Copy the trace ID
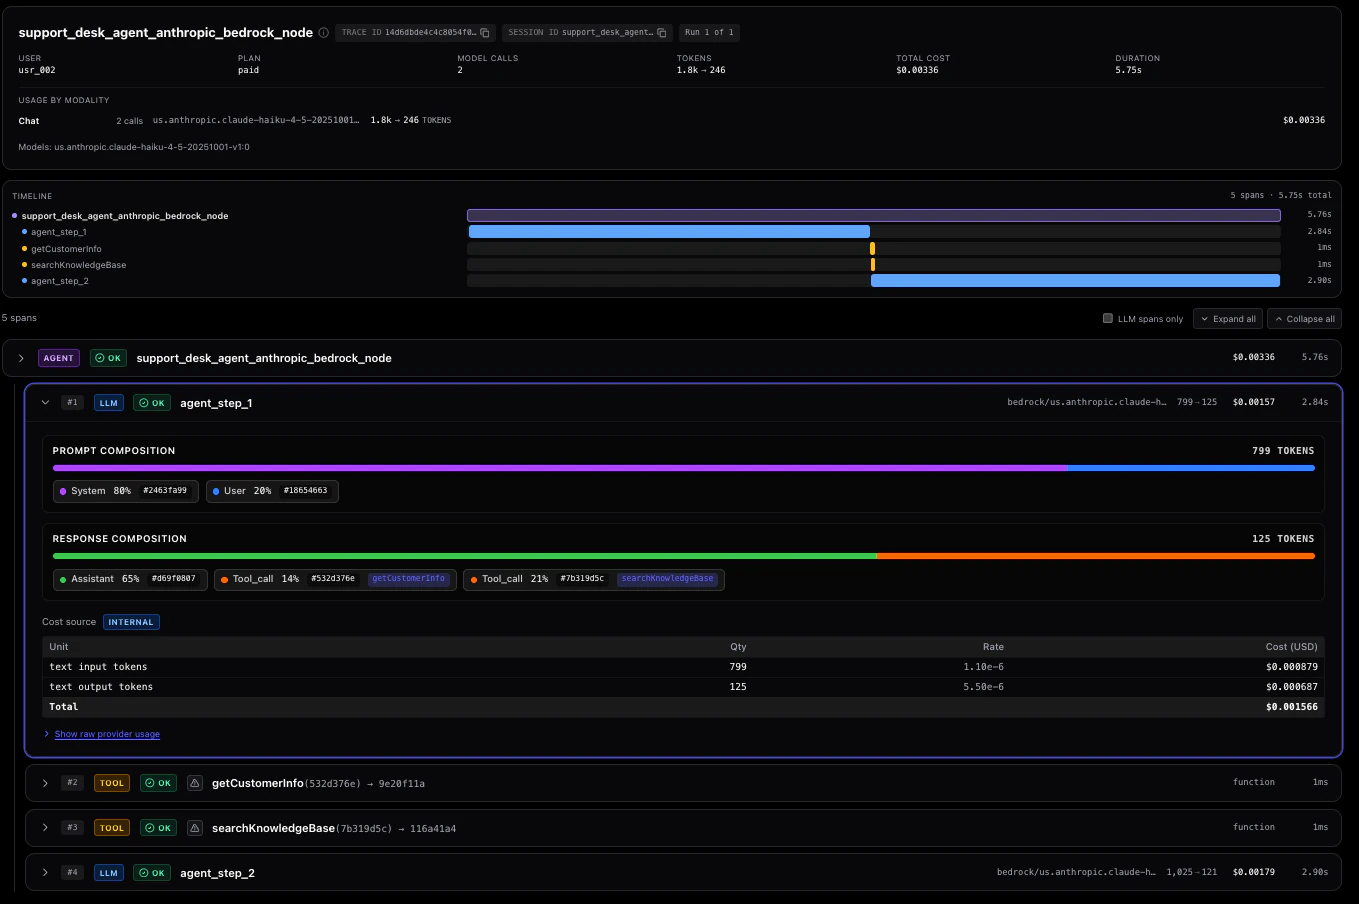Image resolution: width=1359 pixels, height=904 pixels. (485, 32)
